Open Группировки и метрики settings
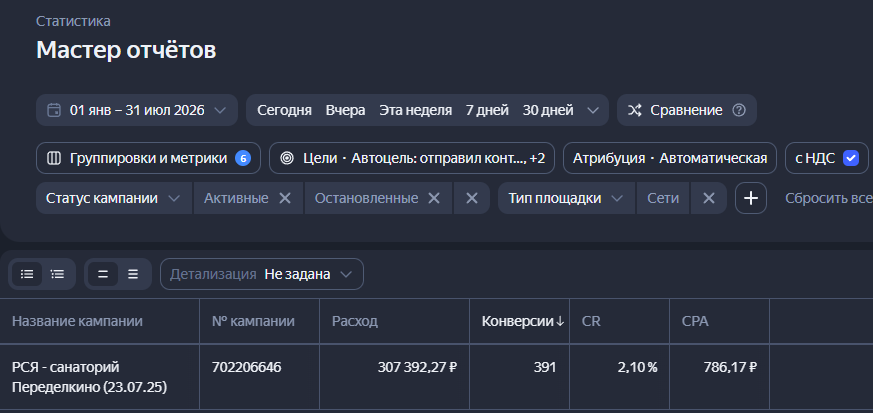This screenshot has height=413, width=873. (148, 158)
